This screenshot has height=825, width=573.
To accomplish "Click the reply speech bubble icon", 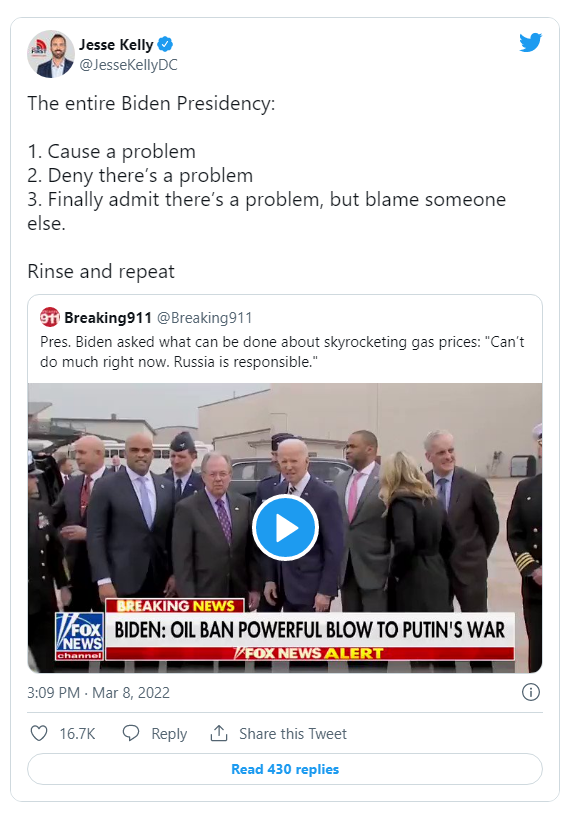I will (130, 733).
